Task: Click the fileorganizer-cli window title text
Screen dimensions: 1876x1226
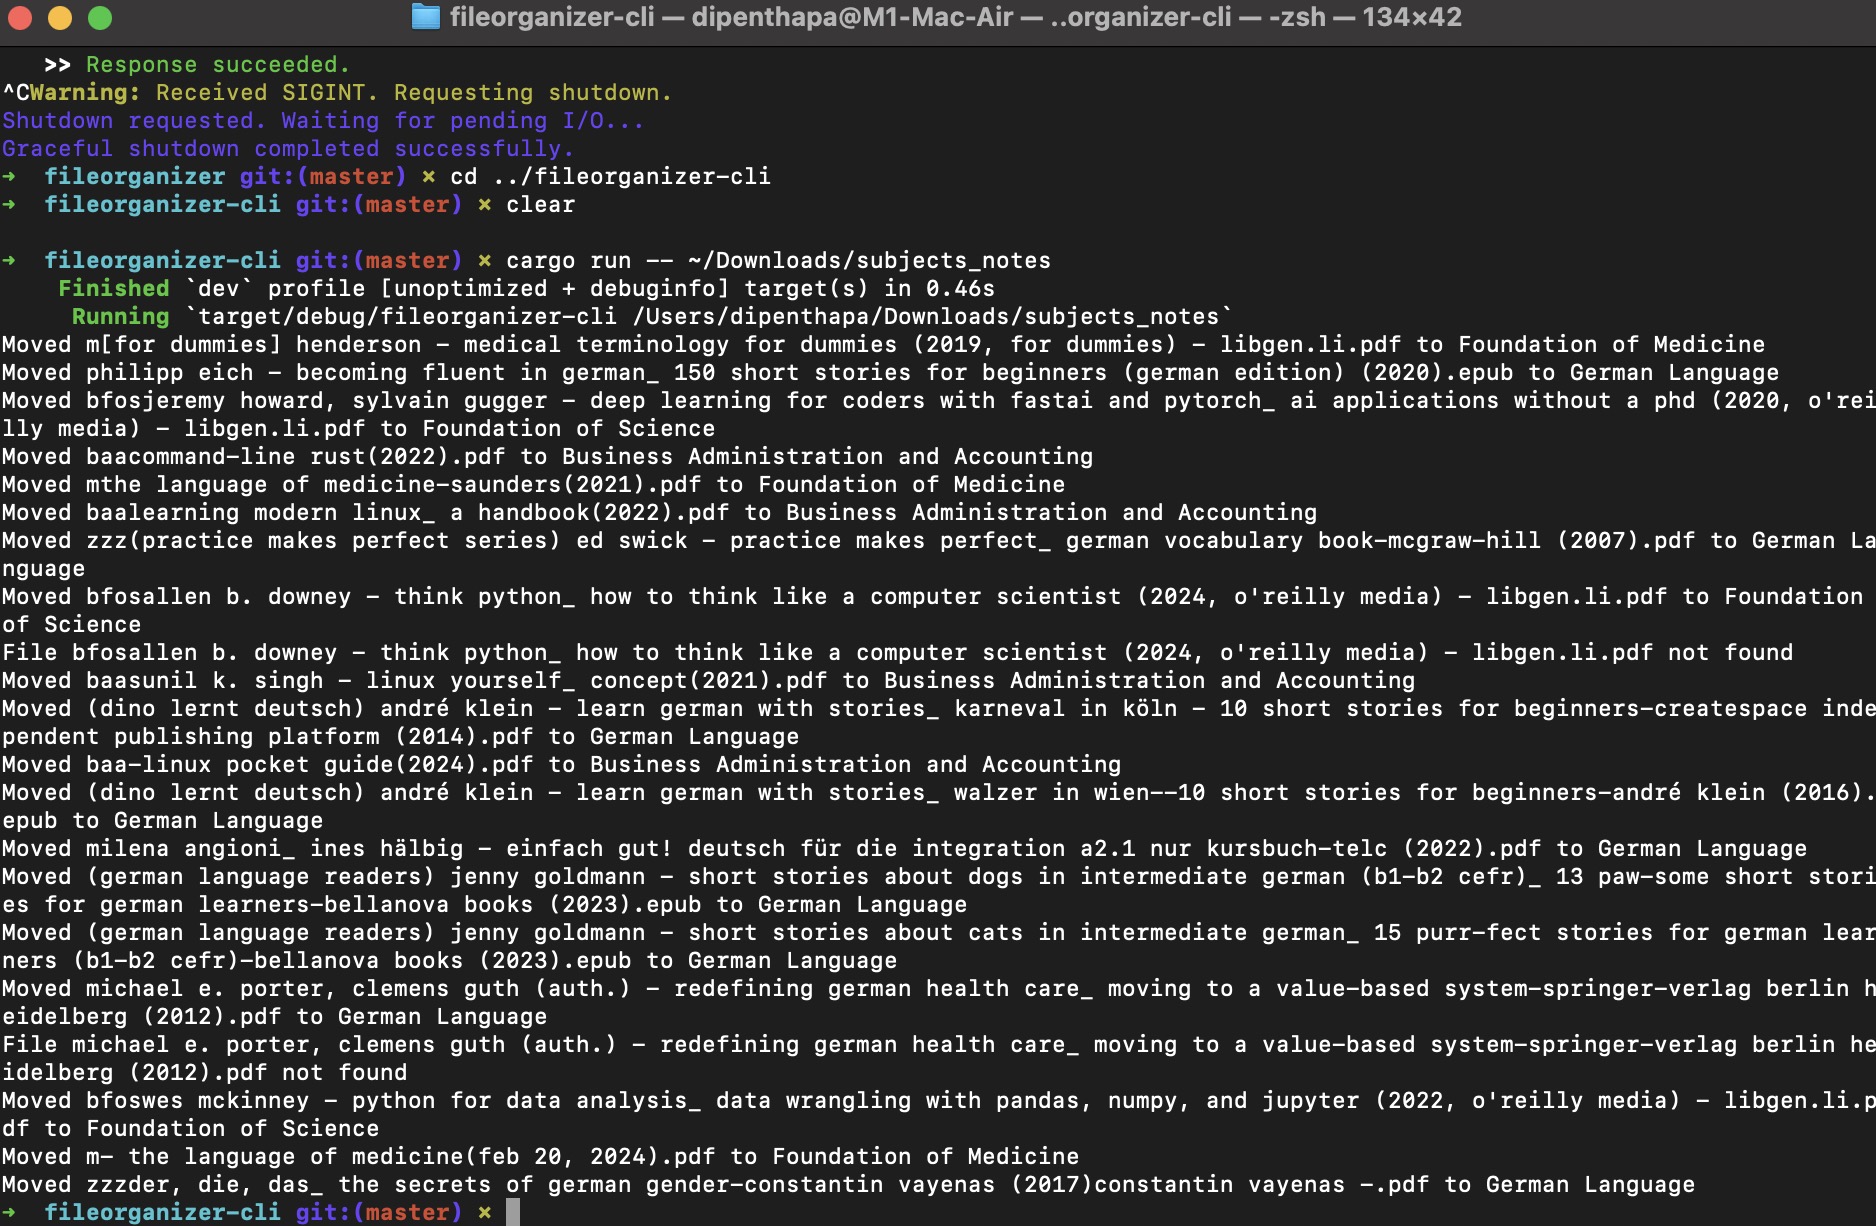Action: pos(551,17)
